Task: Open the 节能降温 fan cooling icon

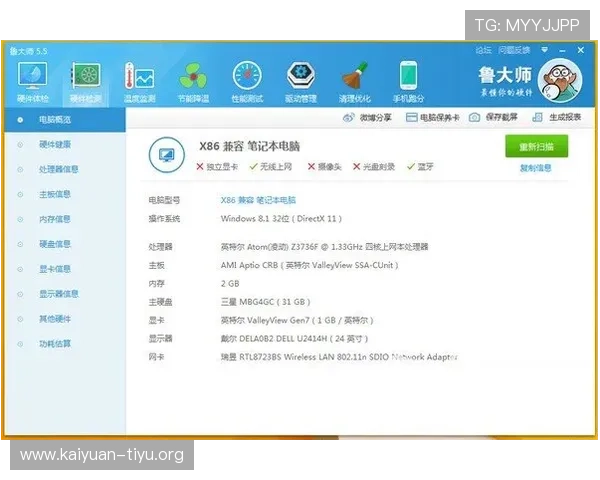Action: (194, 82)
